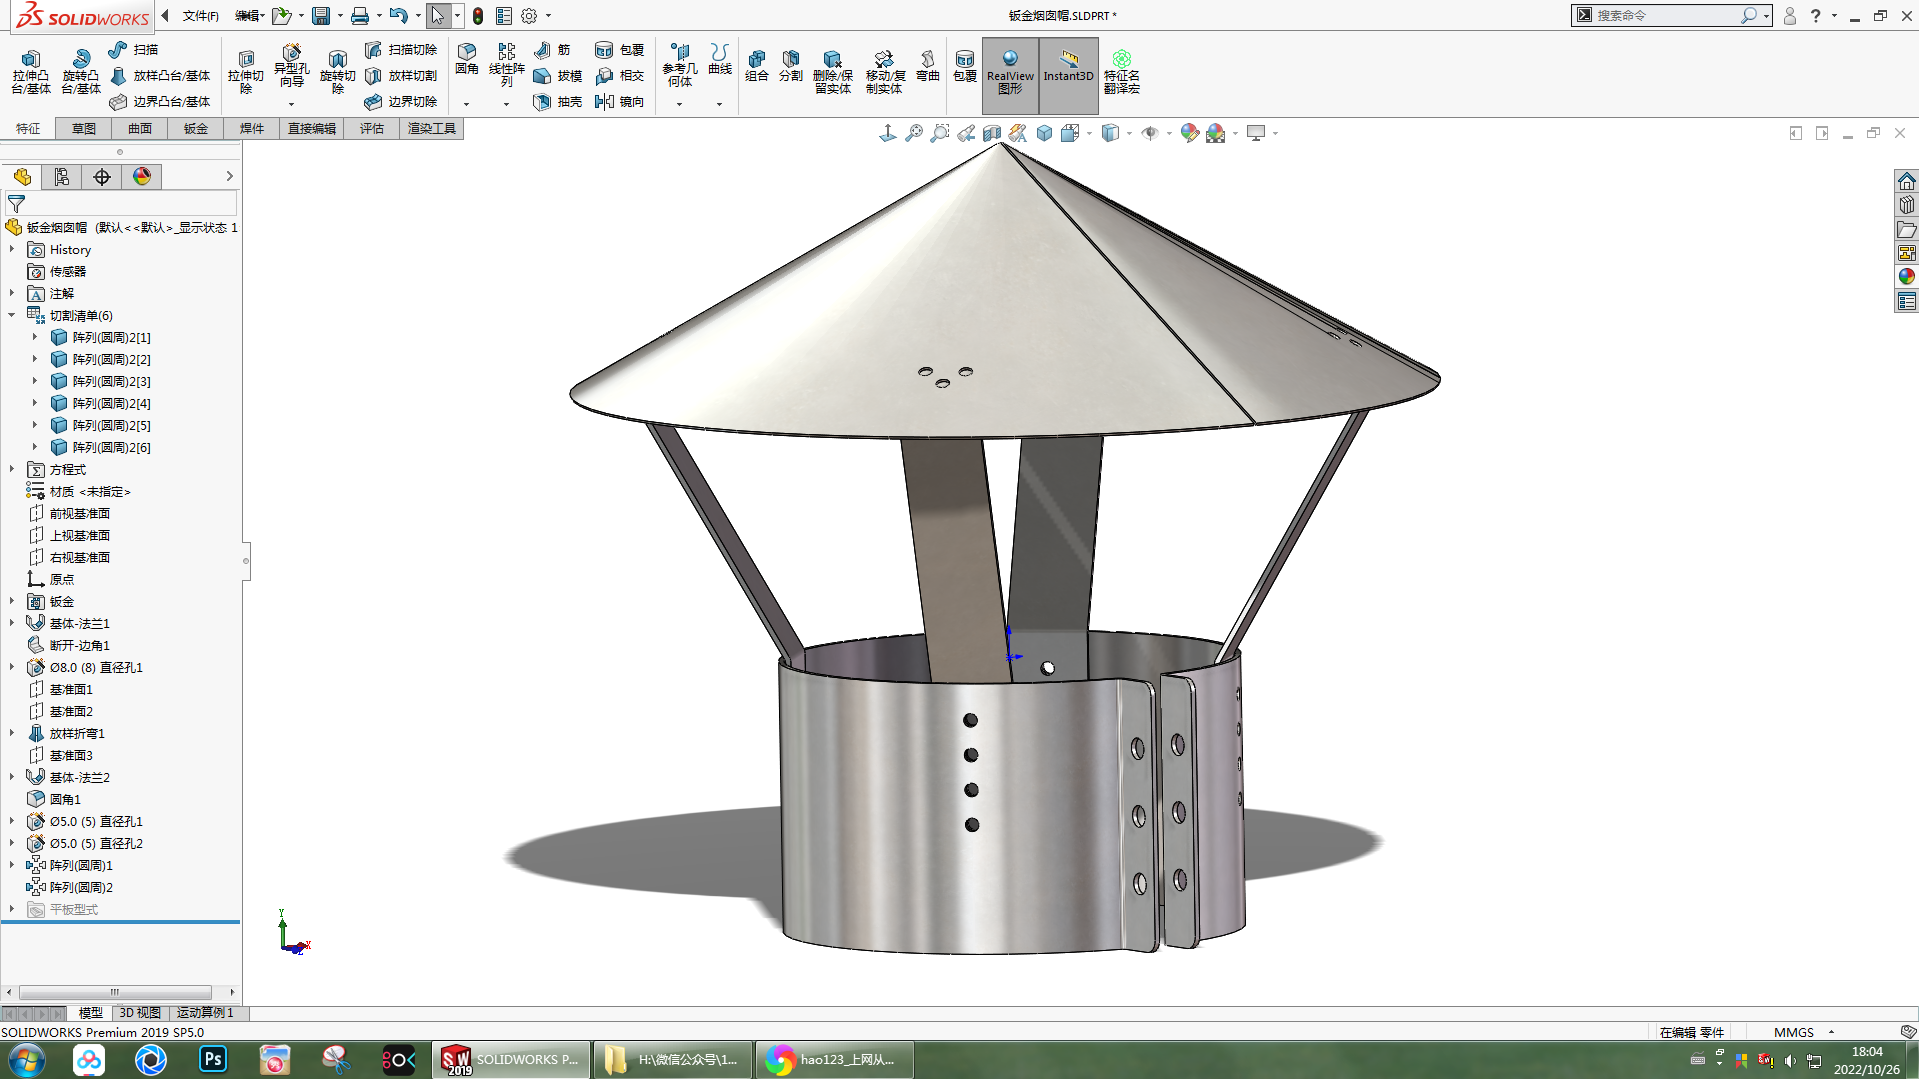Switch to the 直接编辑 tab

click(x=312, y=128)
